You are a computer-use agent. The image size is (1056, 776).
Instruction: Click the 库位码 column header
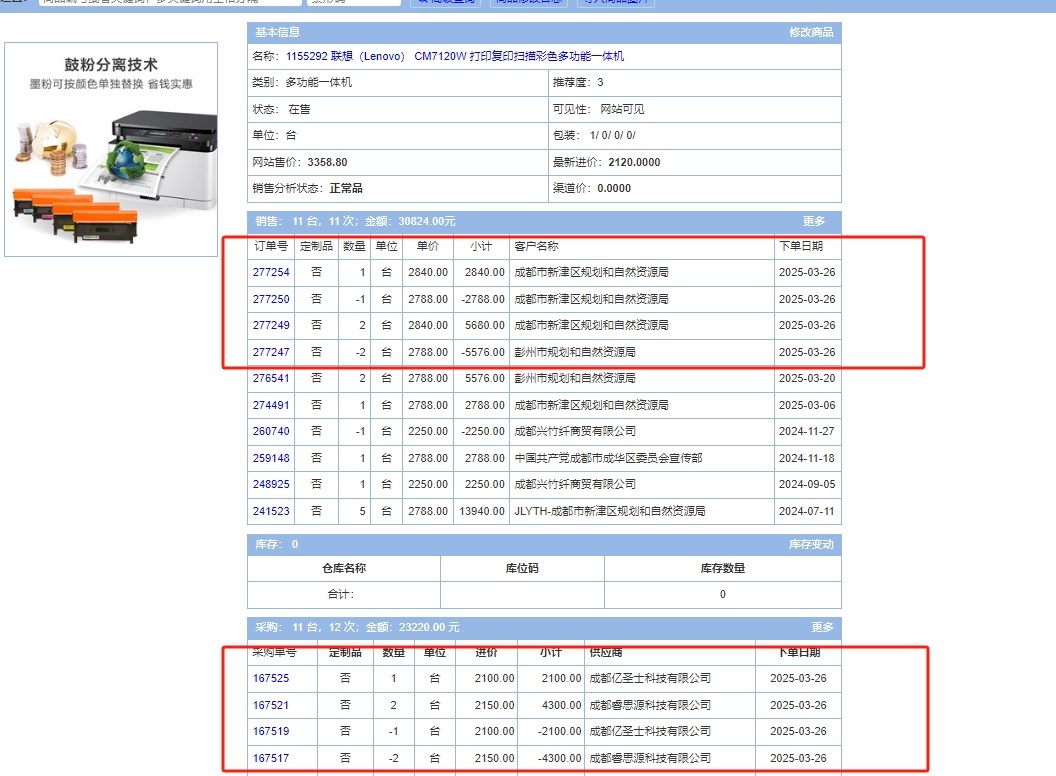(522, 569)
